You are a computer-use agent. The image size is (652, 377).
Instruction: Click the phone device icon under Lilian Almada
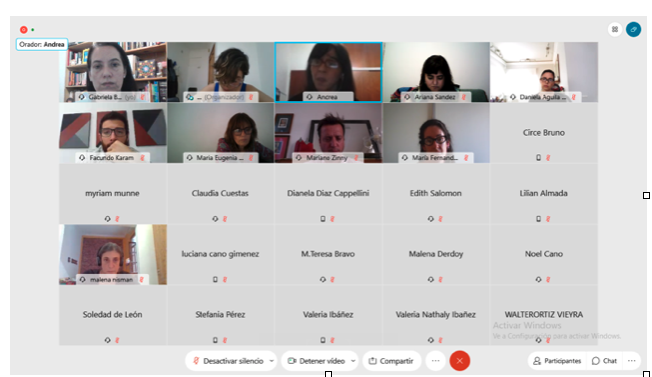[x=538, y=219]
